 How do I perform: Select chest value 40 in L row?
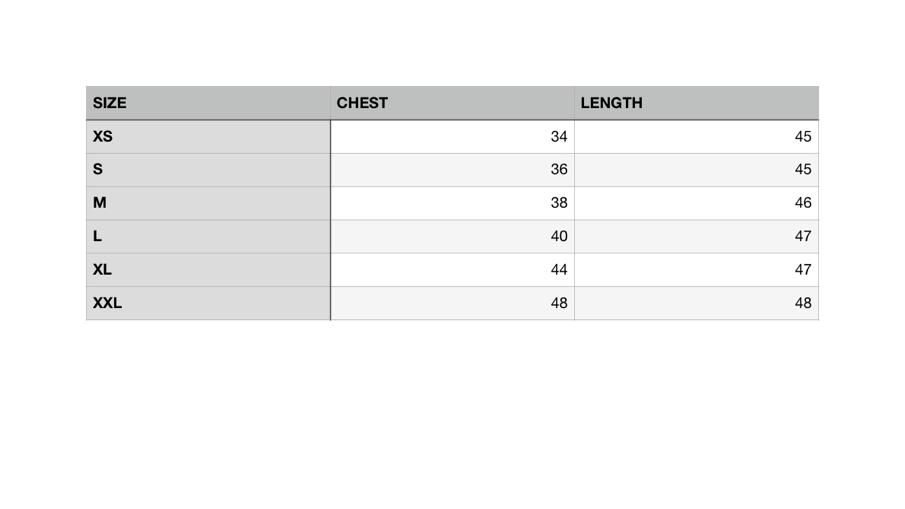pos(452,237)
